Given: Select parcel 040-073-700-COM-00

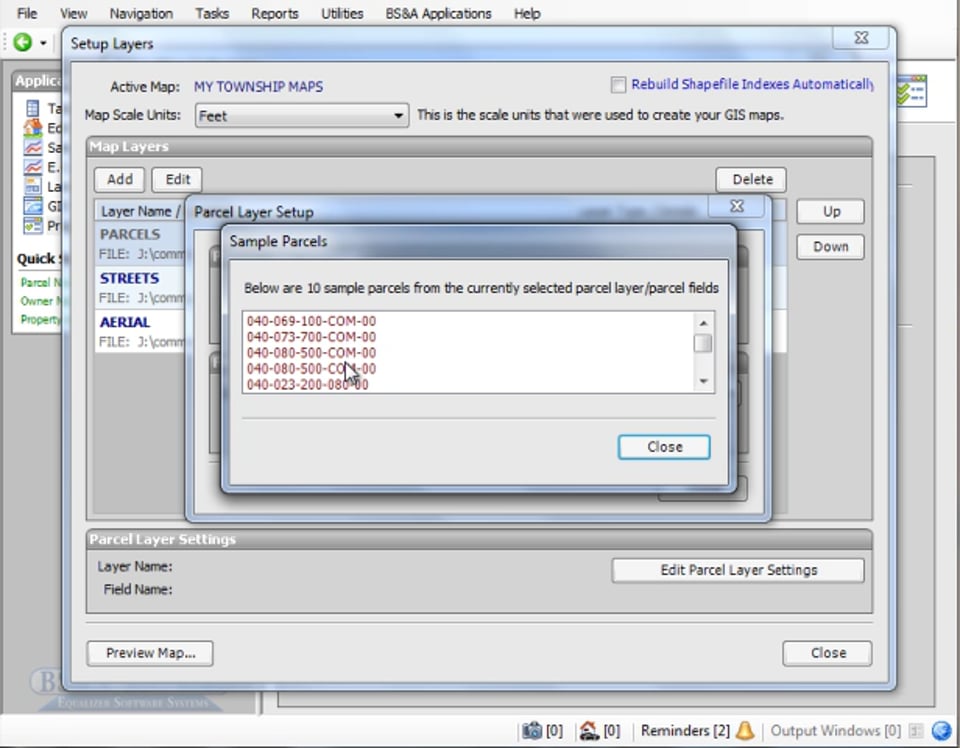Looking at the screenshot, I should 311,337.
